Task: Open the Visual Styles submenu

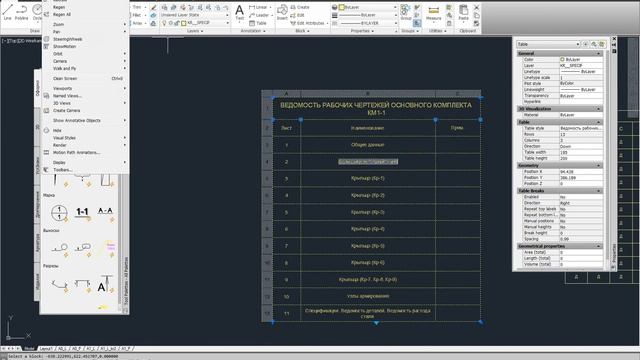Action: [86, 138]
